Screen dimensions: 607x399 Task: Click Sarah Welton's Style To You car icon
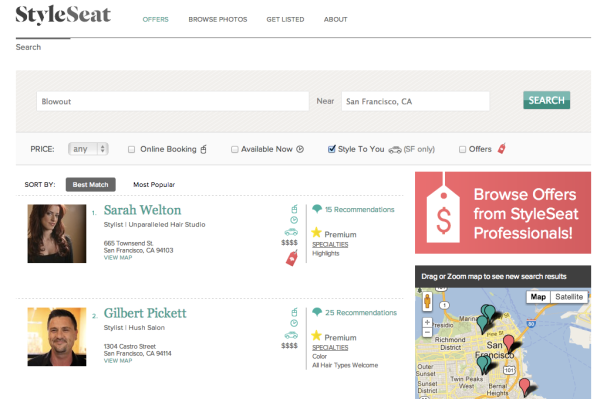(291, 232)
